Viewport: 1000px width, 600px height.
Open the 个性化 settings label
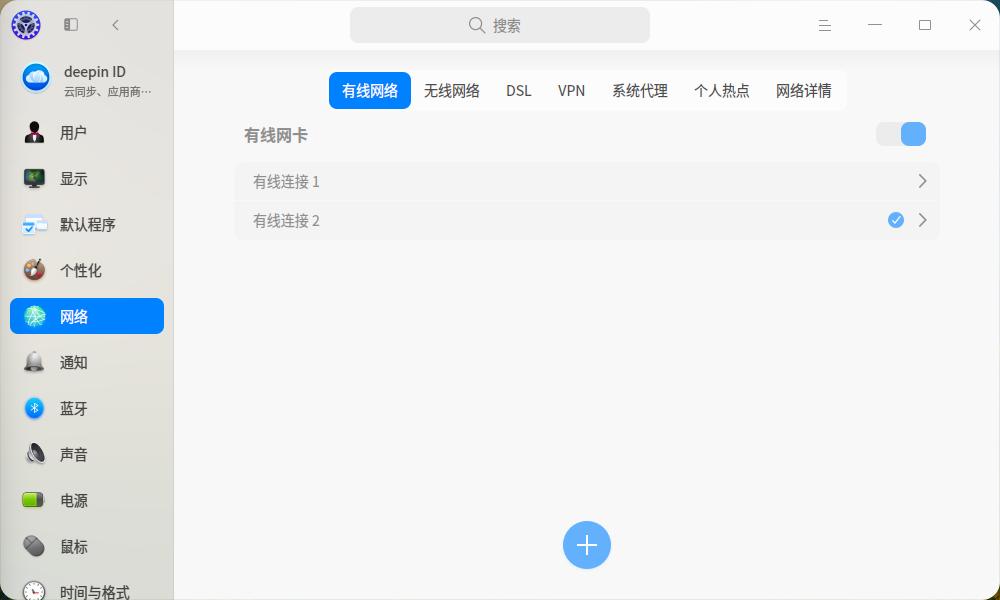click(80, 270)
